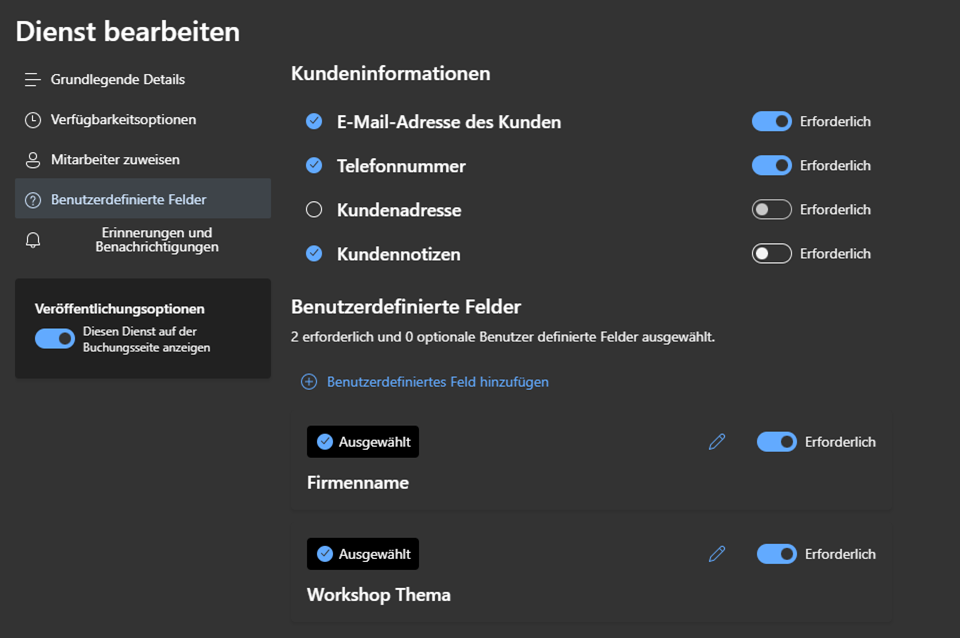Edit the Firmenname field via pencil icon

pyautogui.click(x=717, y=441)
